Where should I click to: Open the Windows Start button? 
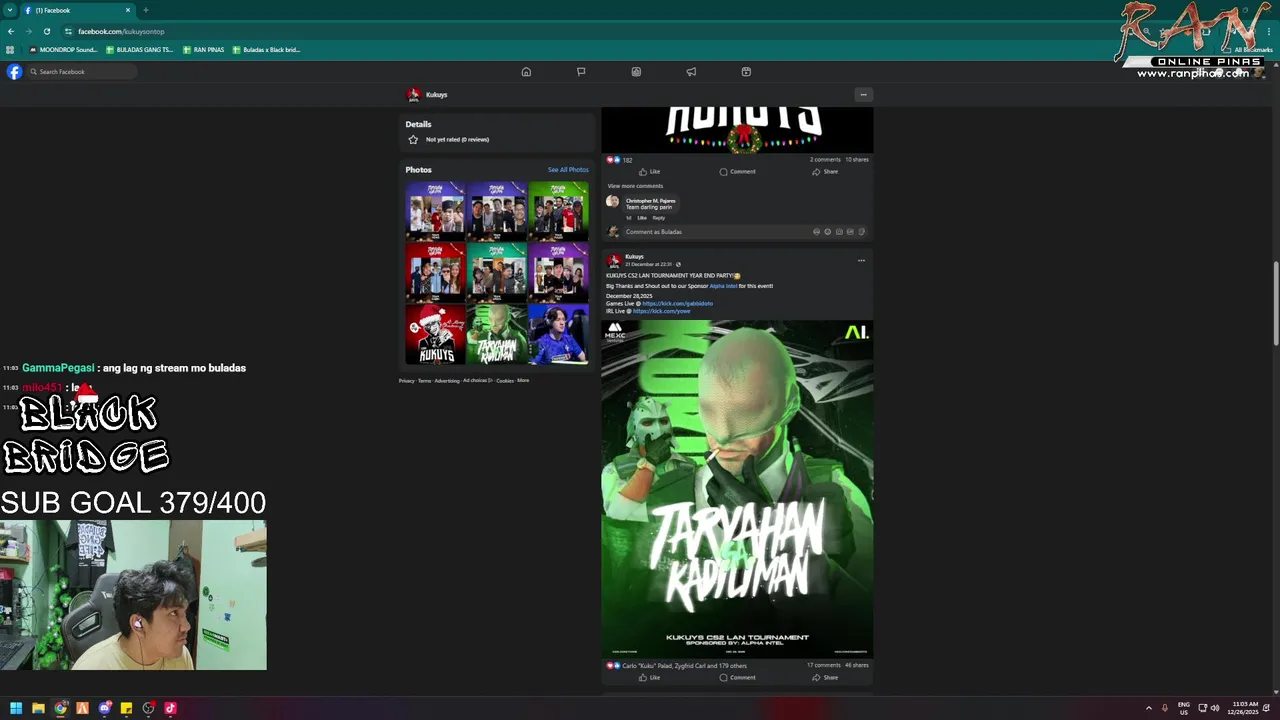click(x=16, y=708)
